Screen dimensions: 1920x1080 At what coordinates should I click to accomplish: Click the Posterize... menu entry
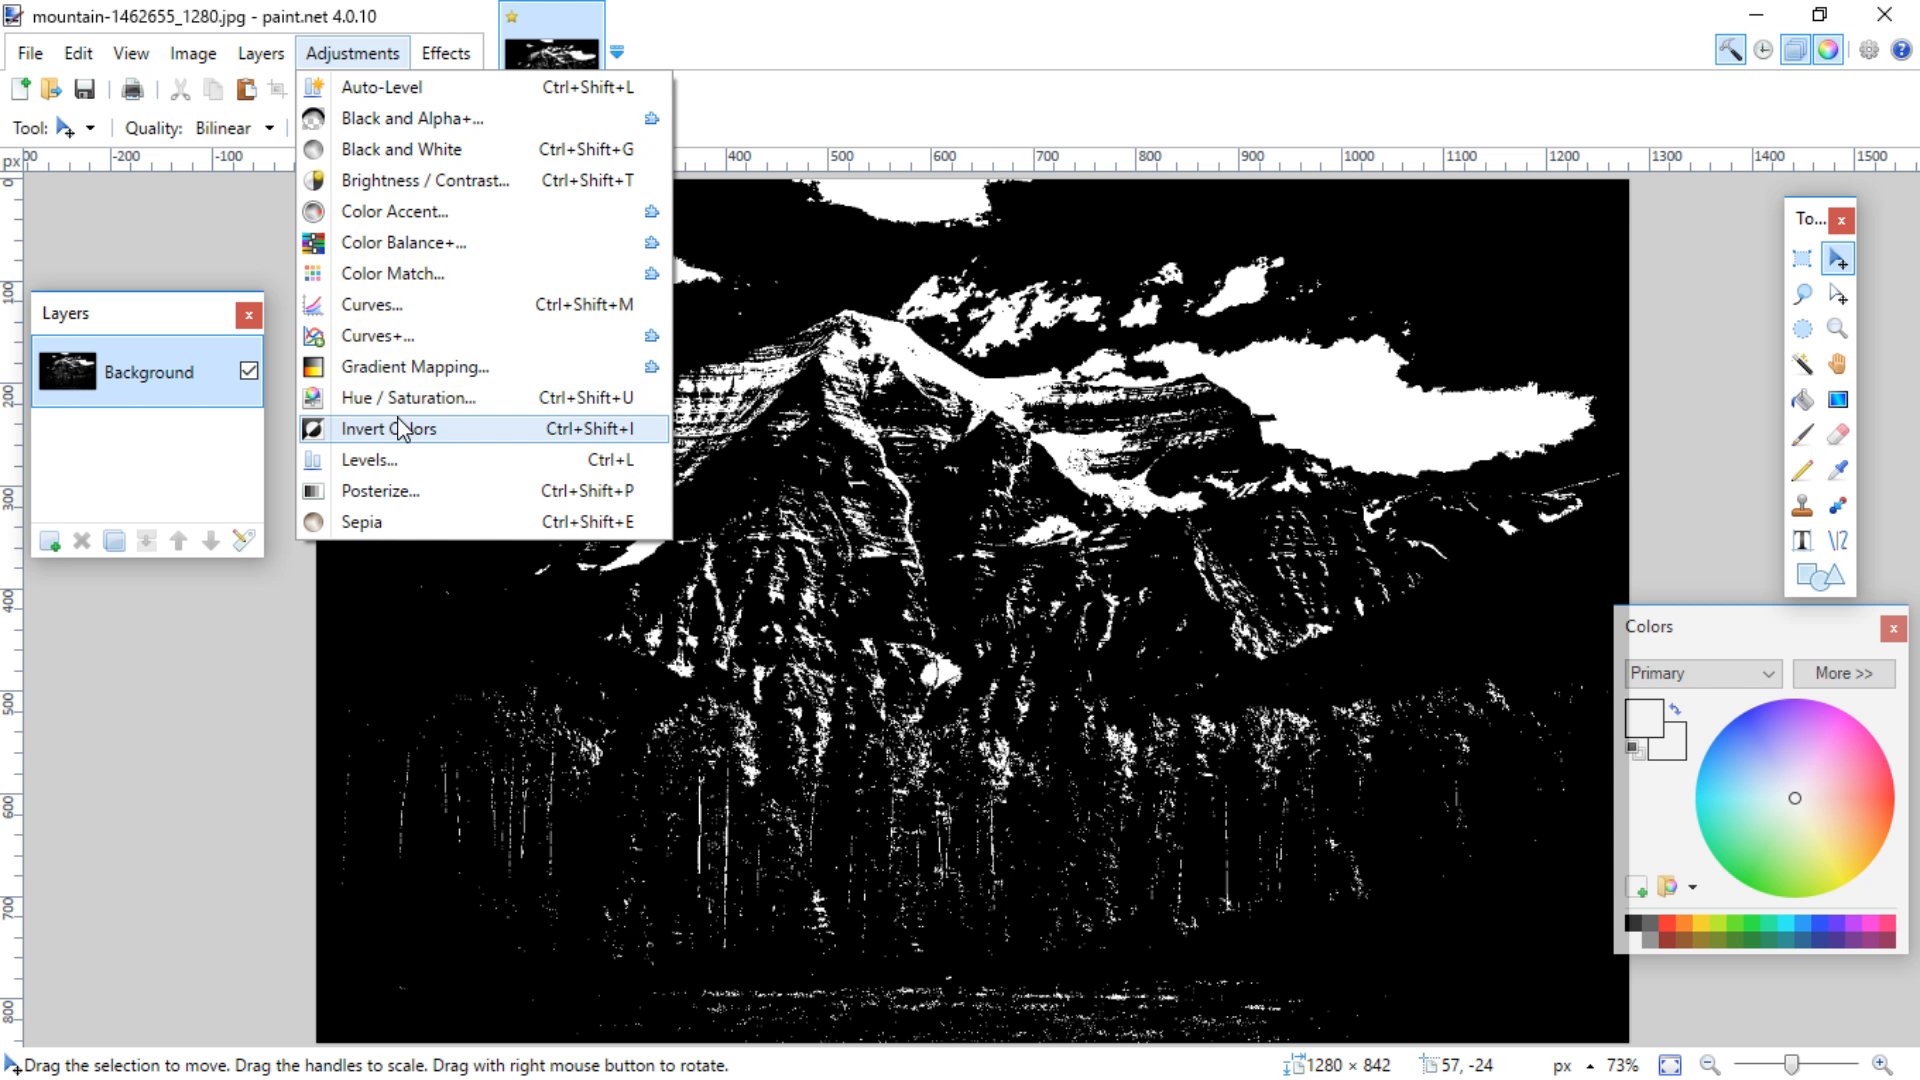(x=380, y=491)
